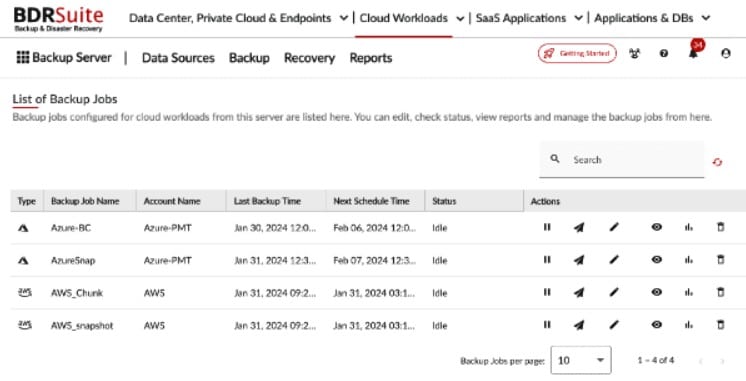
Task: Open the user management group icon
Action: coord(634,53)
